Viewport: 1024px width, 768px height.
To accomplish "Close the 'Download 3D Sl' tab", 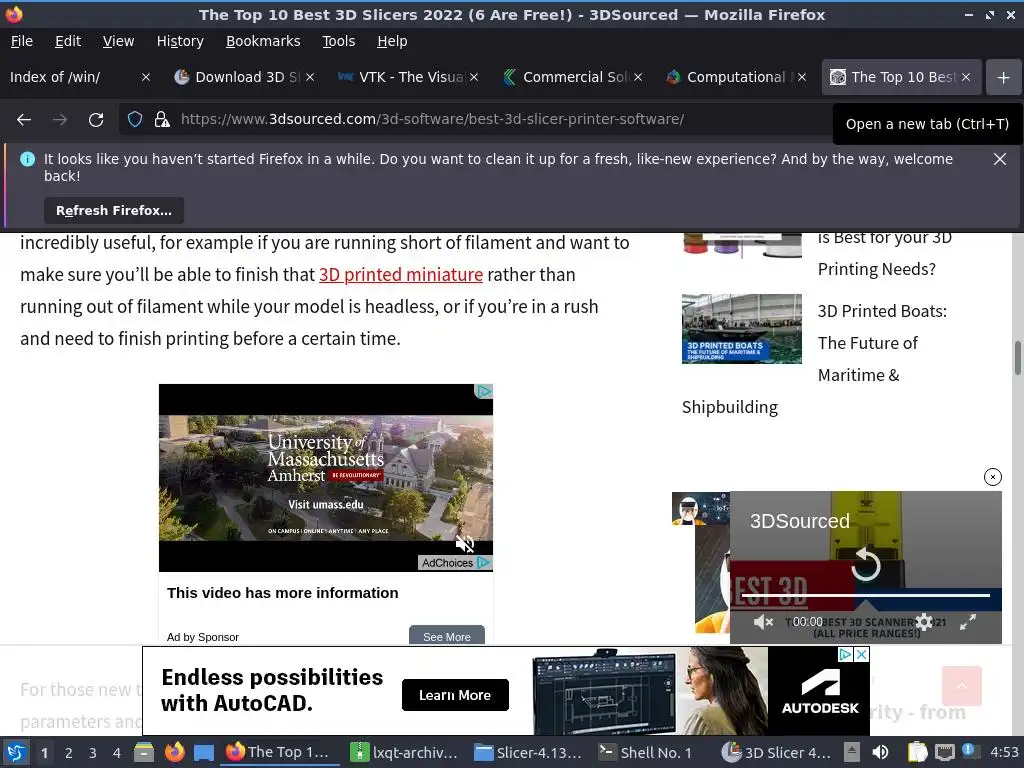I will 310,77.
